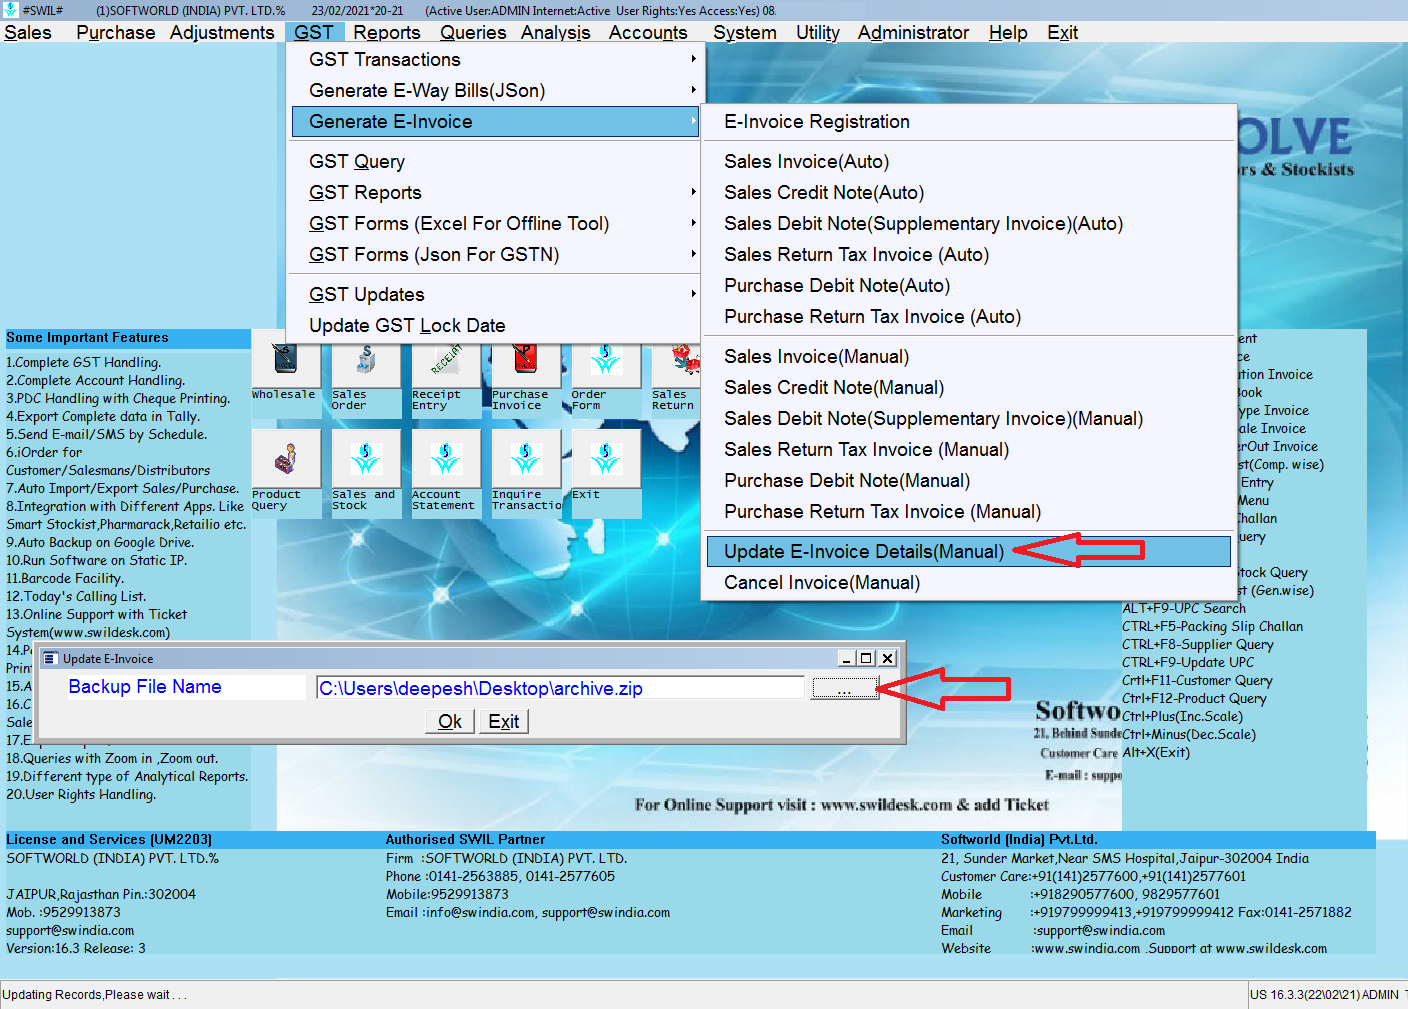Click 'CTRL+F5-Packing Slip Challan' shortcut text
Viewport: 1408px width, 1009px height.
[x=1213, y=627]
